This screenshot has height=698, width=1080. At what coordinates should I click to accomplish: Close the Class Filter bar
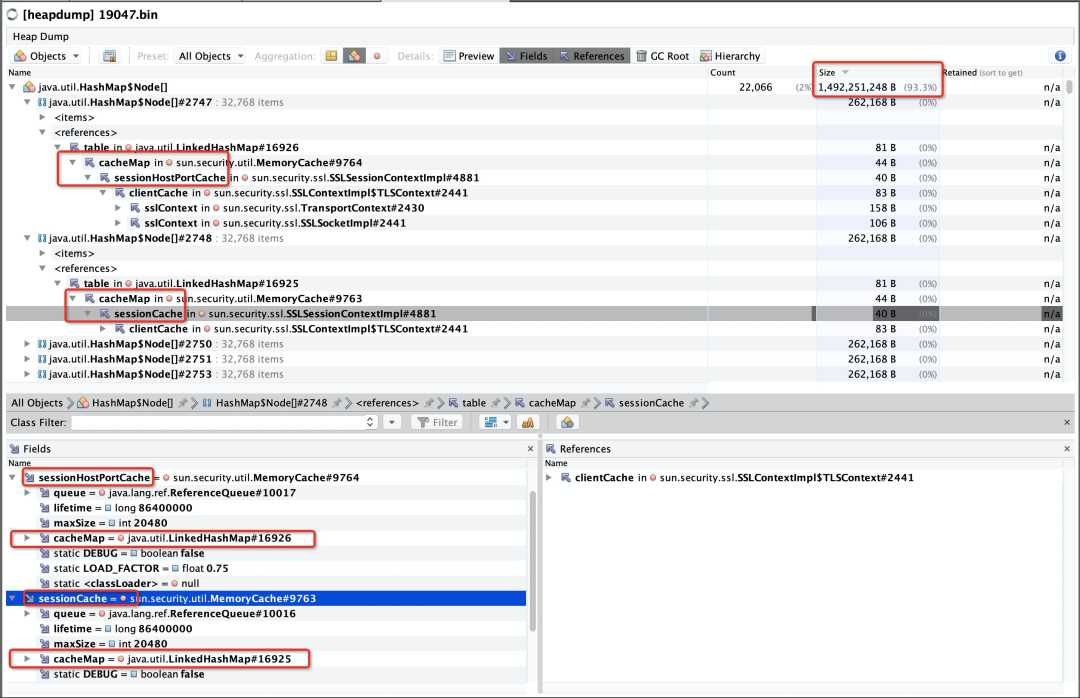1067,422
